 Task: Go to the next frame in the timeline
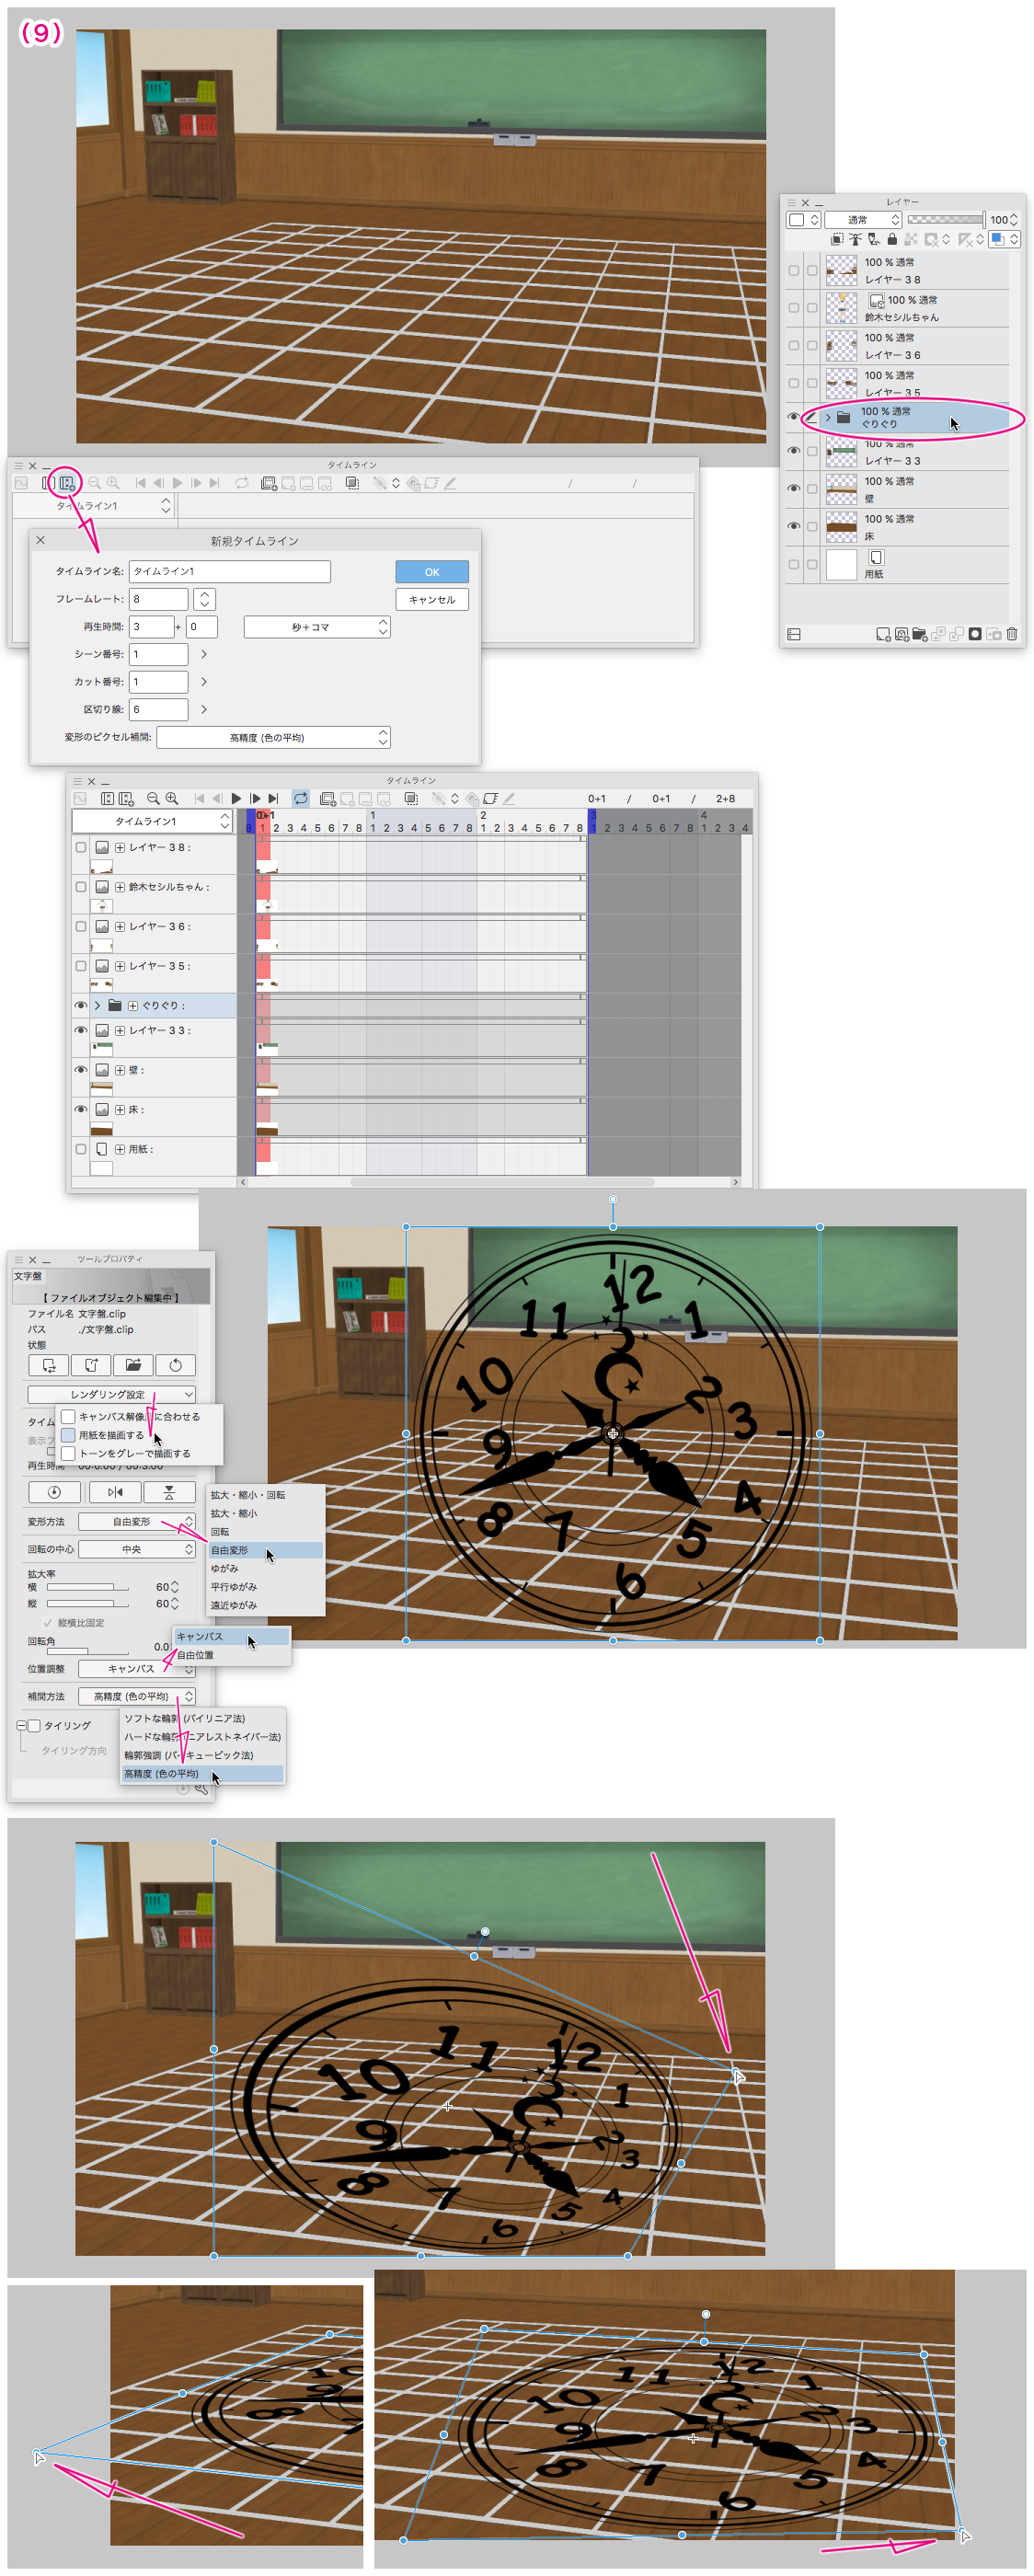click(x=254, y=798)
